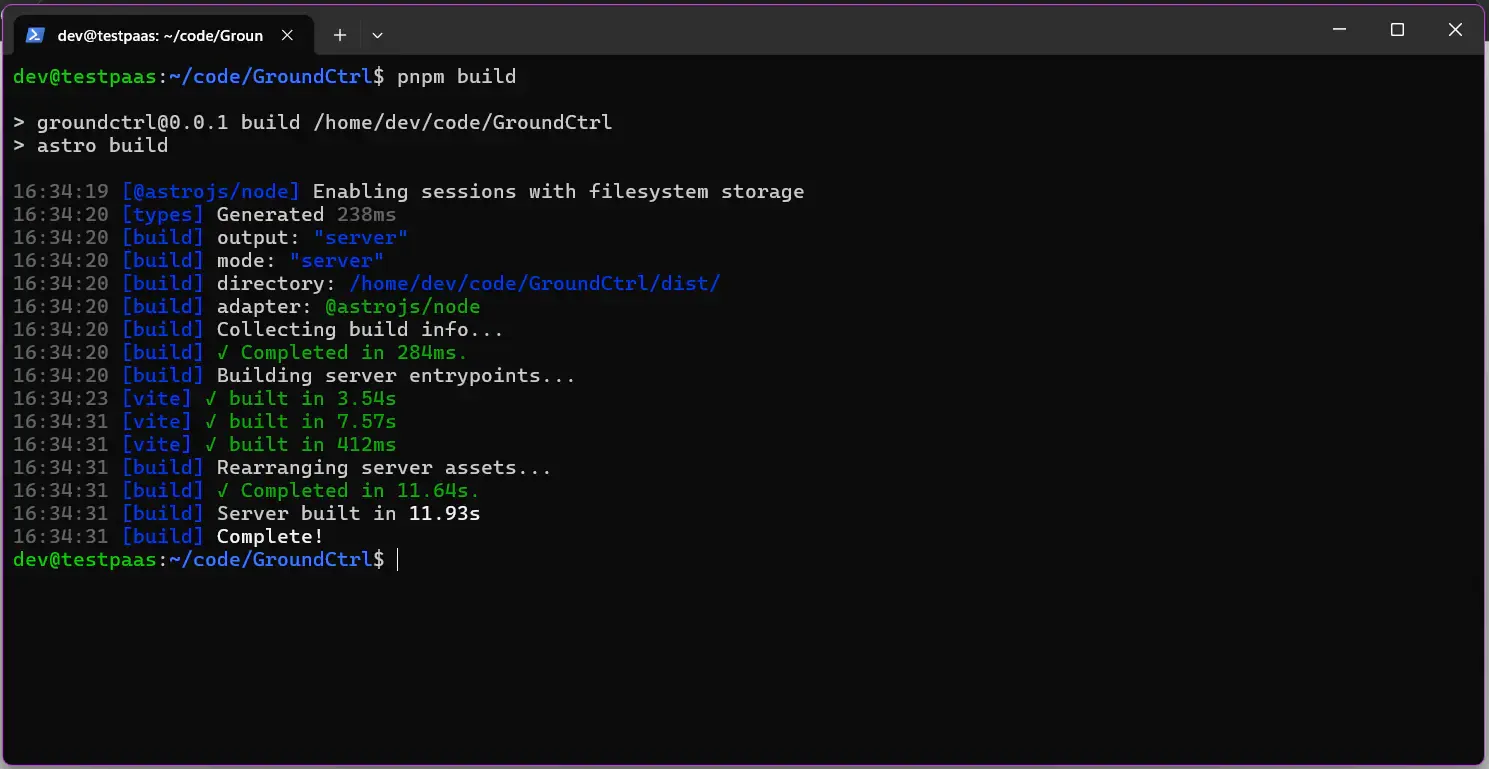
Task: Close the dev@testpaas tab
Action: coord(288,34)
